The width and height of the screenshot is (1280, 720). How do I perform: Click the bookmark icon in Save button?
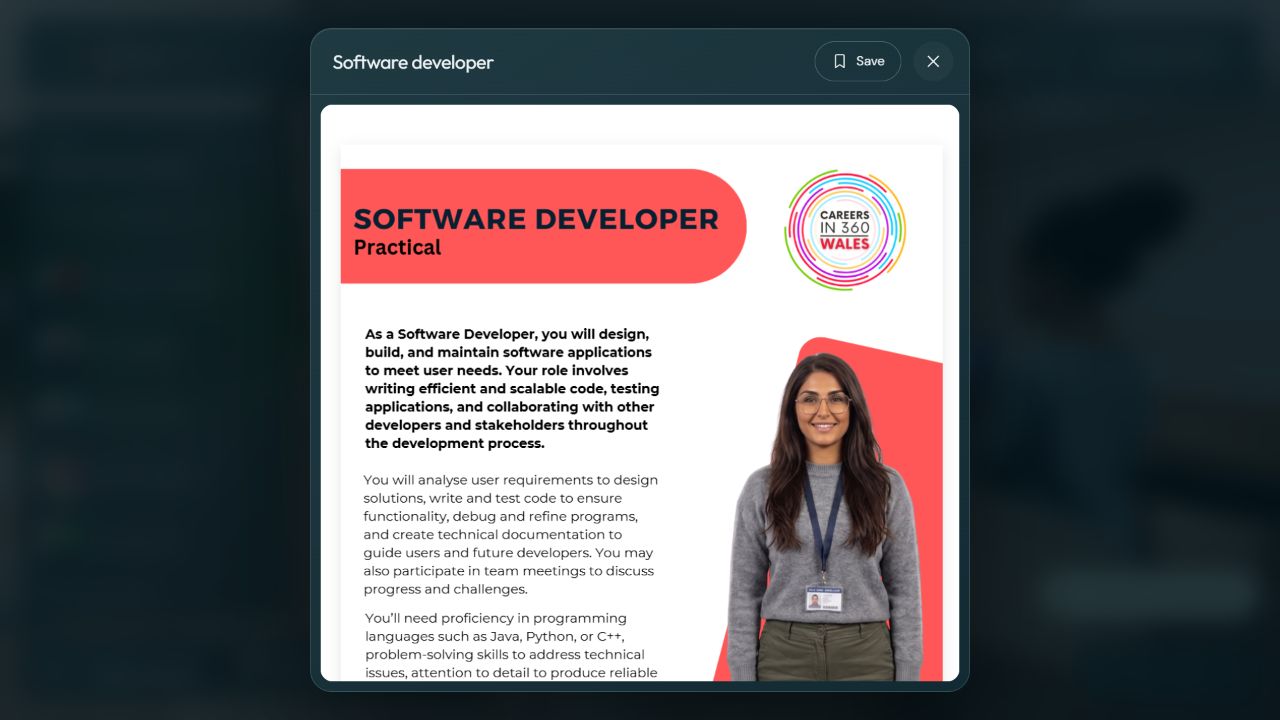(840, 61)
